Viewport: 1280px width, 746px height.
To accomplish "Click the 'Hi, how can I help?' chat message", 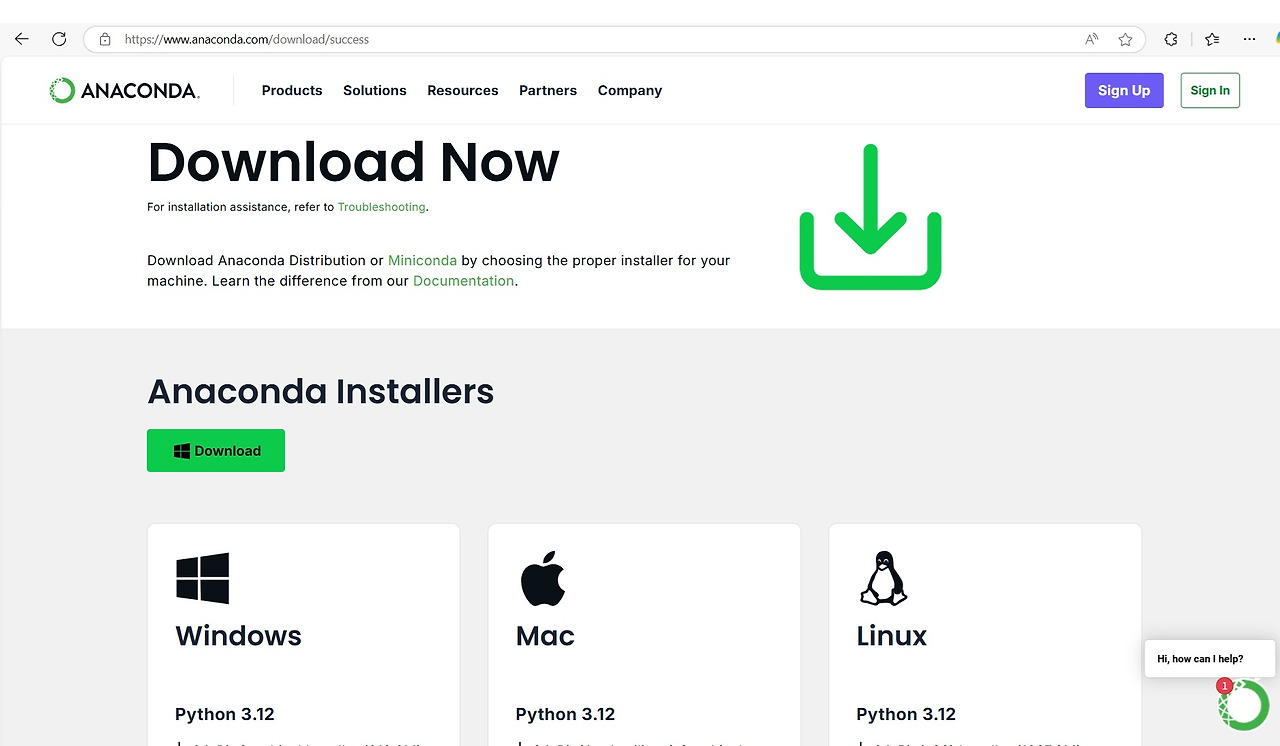I will [x=1210, y=659].
